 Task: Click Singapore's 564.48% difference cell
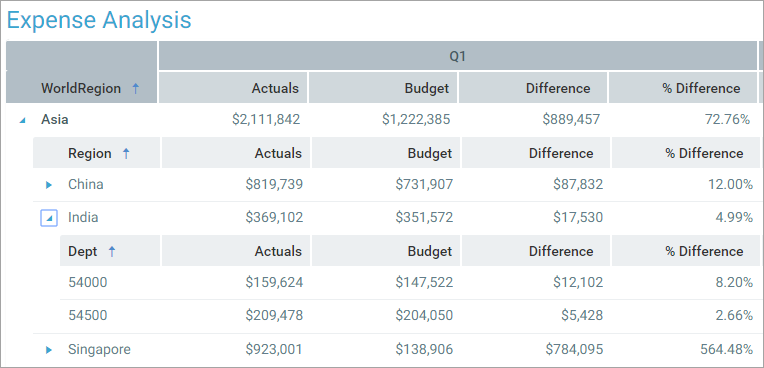coord(726,349)
